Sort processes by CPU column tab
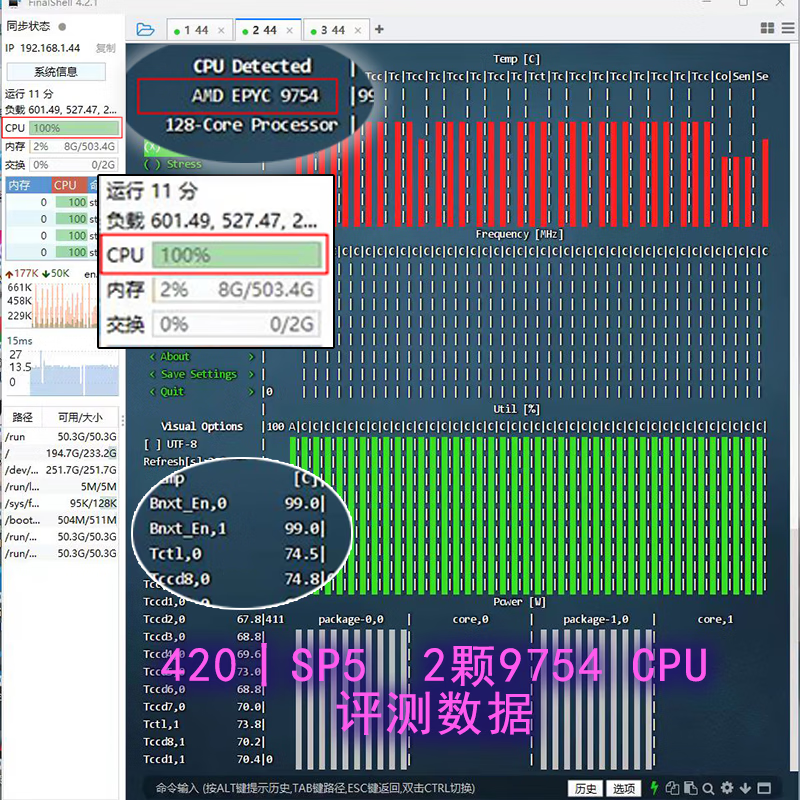 point(69,185)
